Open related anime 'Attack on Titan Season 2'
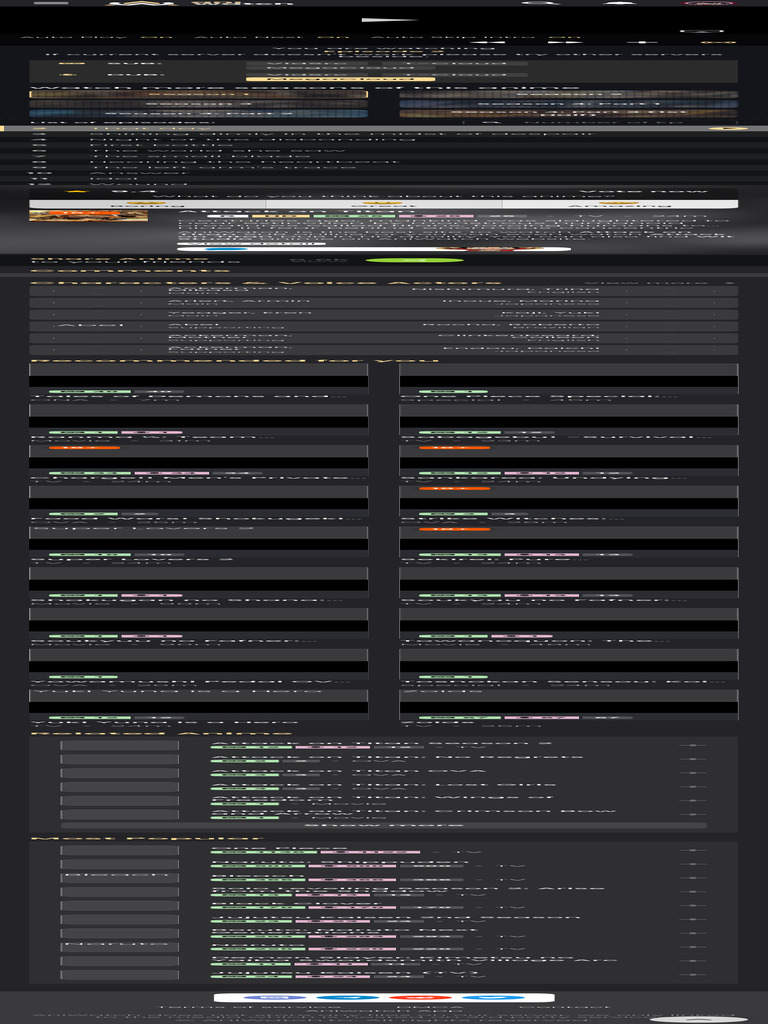 382,743
